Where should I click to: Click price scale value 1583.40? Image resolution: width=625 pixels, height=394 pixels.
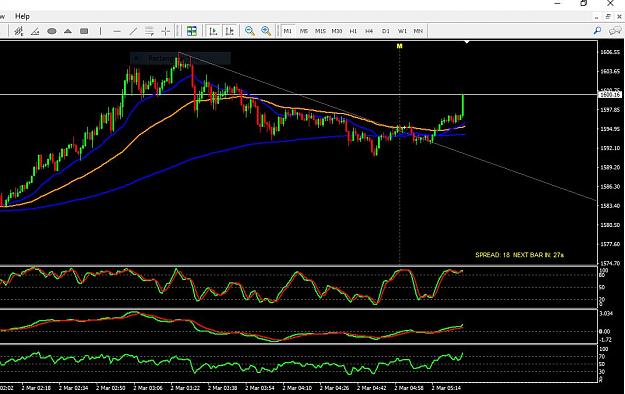(x=610, y=206)
